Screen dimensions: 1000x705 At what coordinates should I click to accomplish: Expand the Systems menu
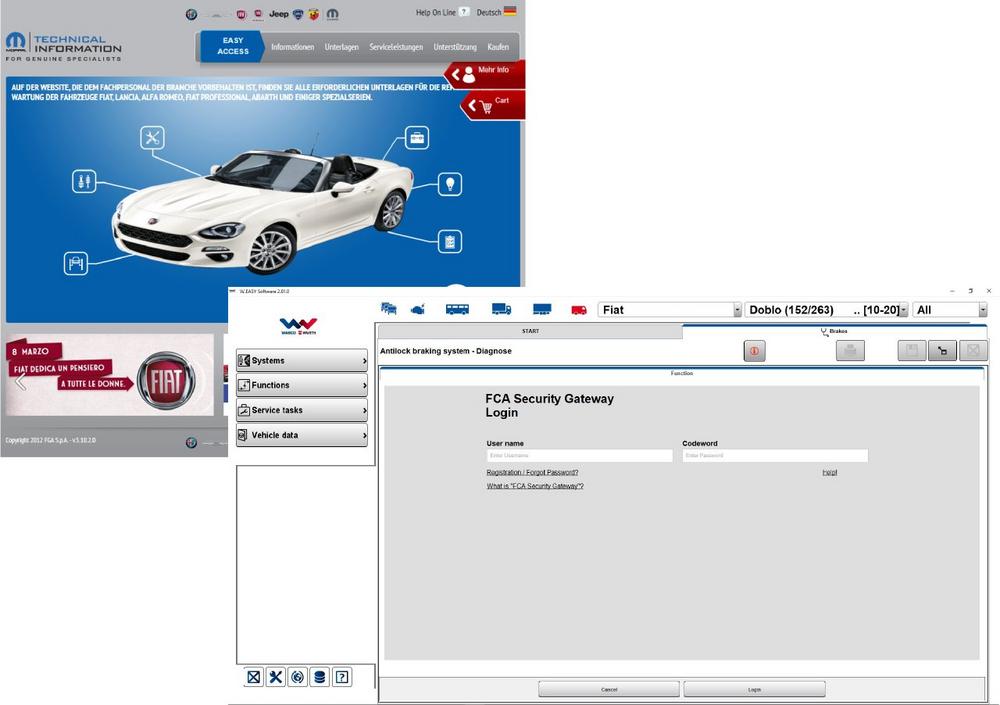(302, 360)
